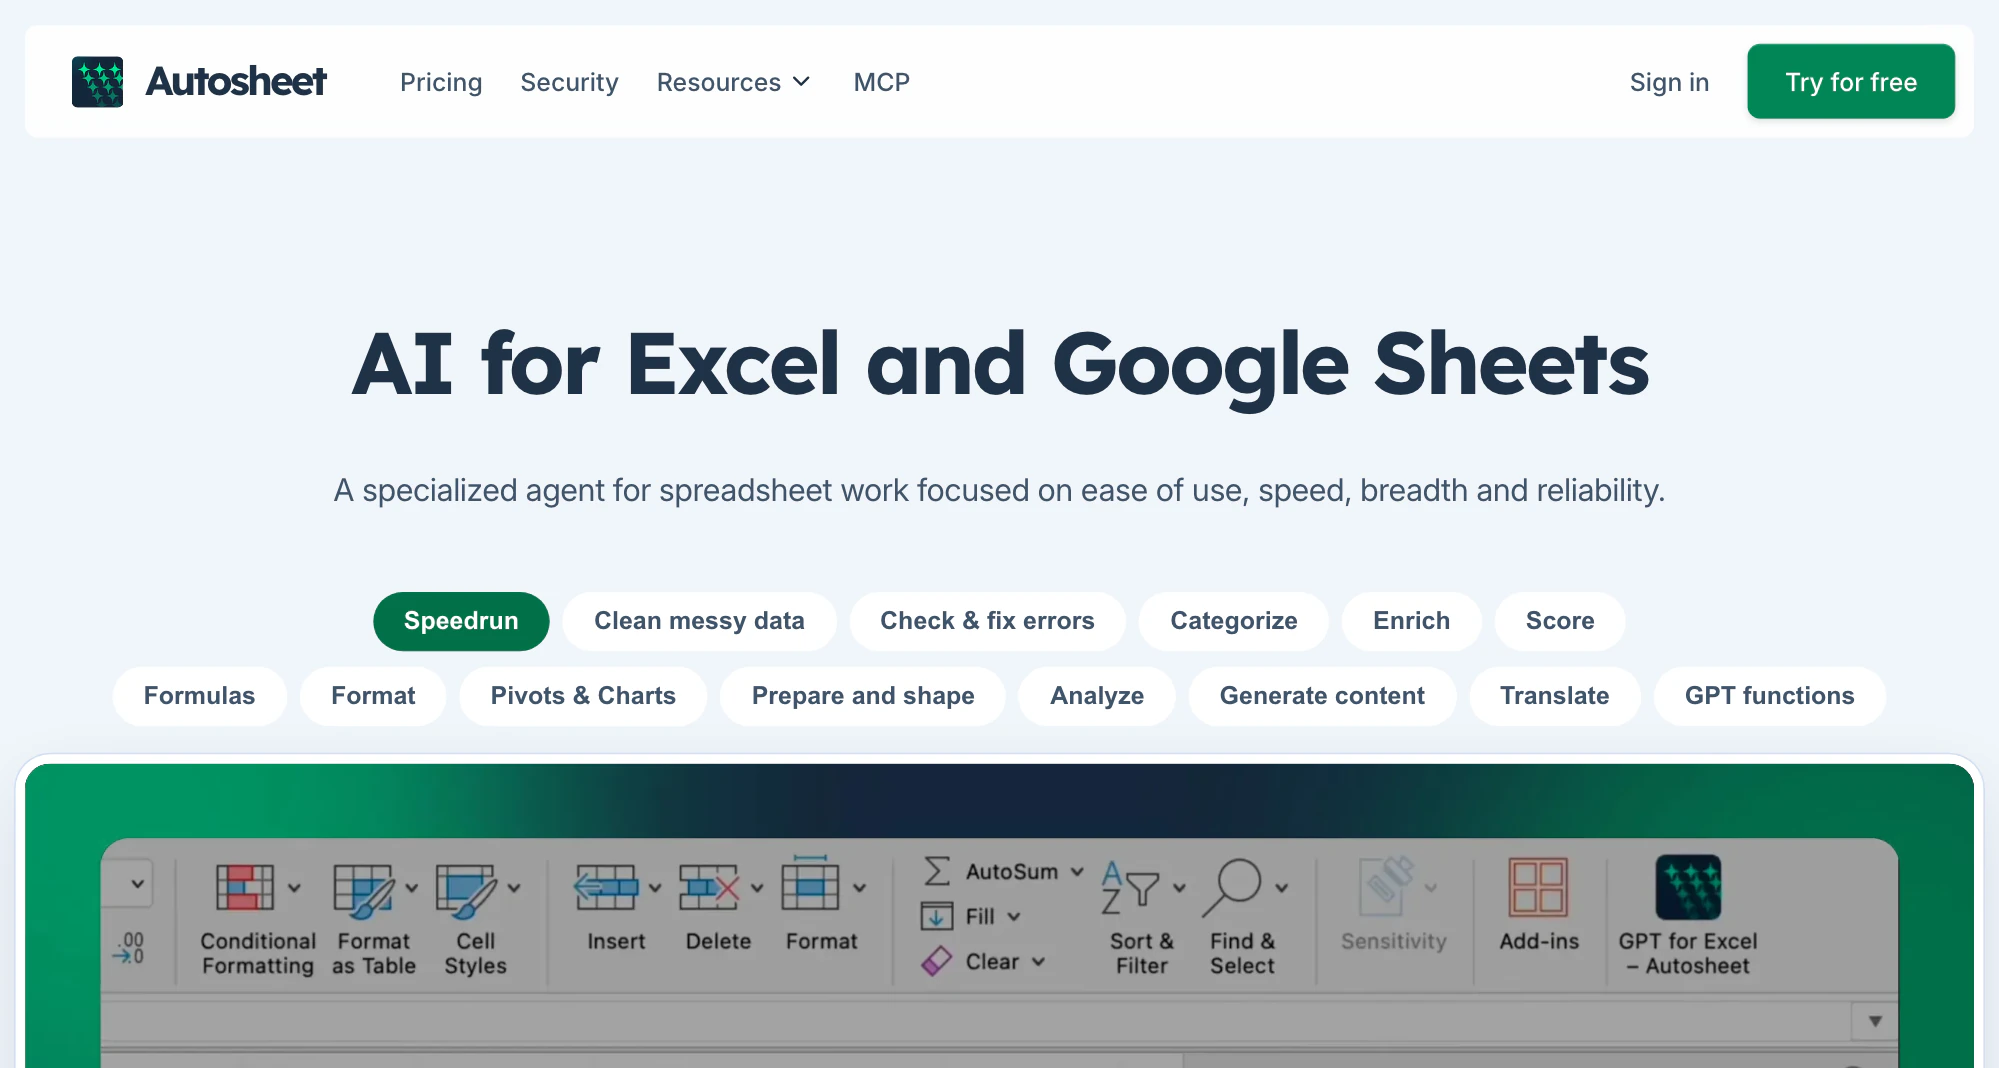
Task: Select the Clean messy data tab
Action: [x=699, y=621]
